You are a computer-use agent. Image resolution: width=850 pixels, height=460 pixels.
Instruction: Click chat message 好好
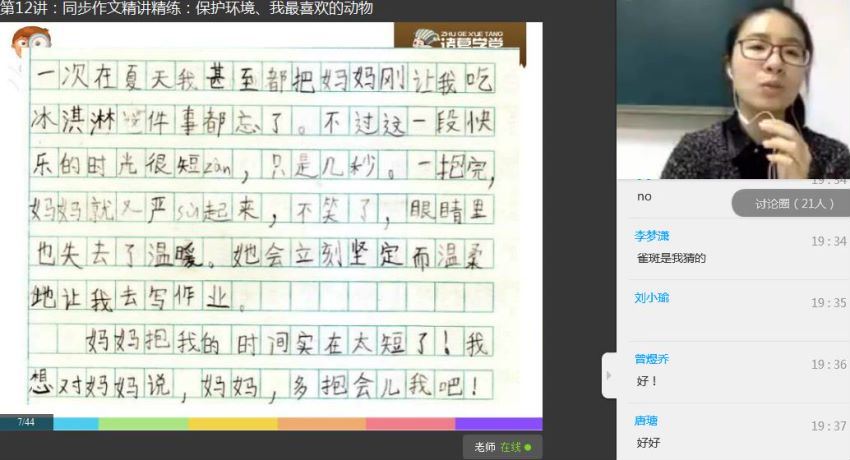pos(648,443)
